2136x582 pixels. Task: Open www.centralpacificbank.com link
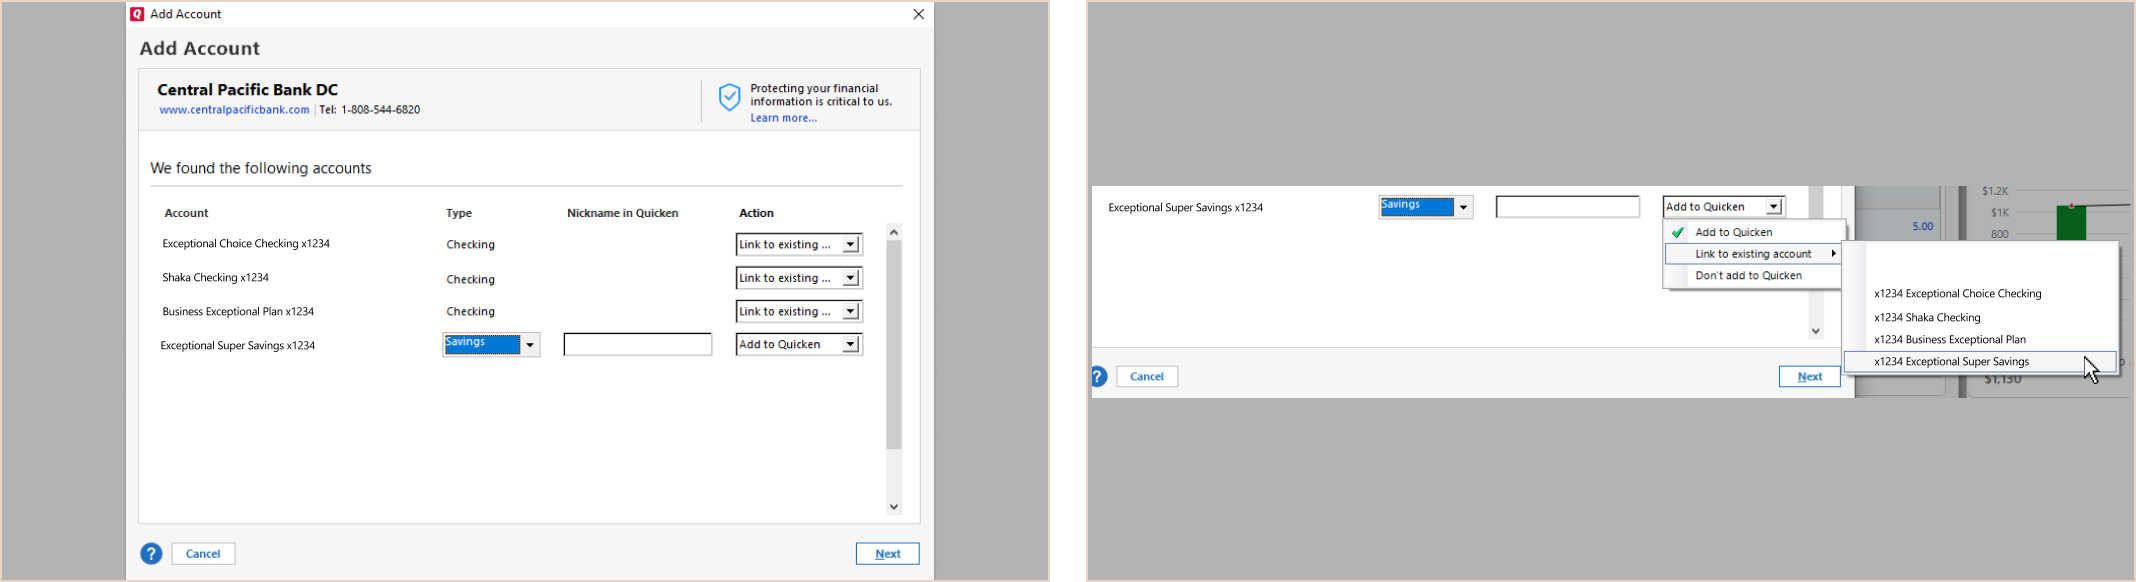[234, 110]
